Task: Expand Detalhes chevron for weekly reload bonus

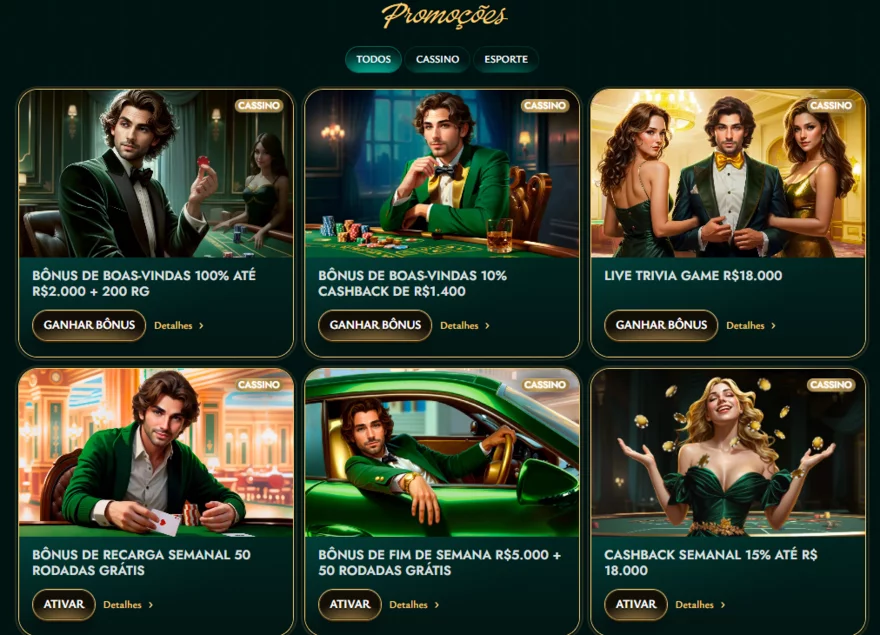Action: pos(150,605)
